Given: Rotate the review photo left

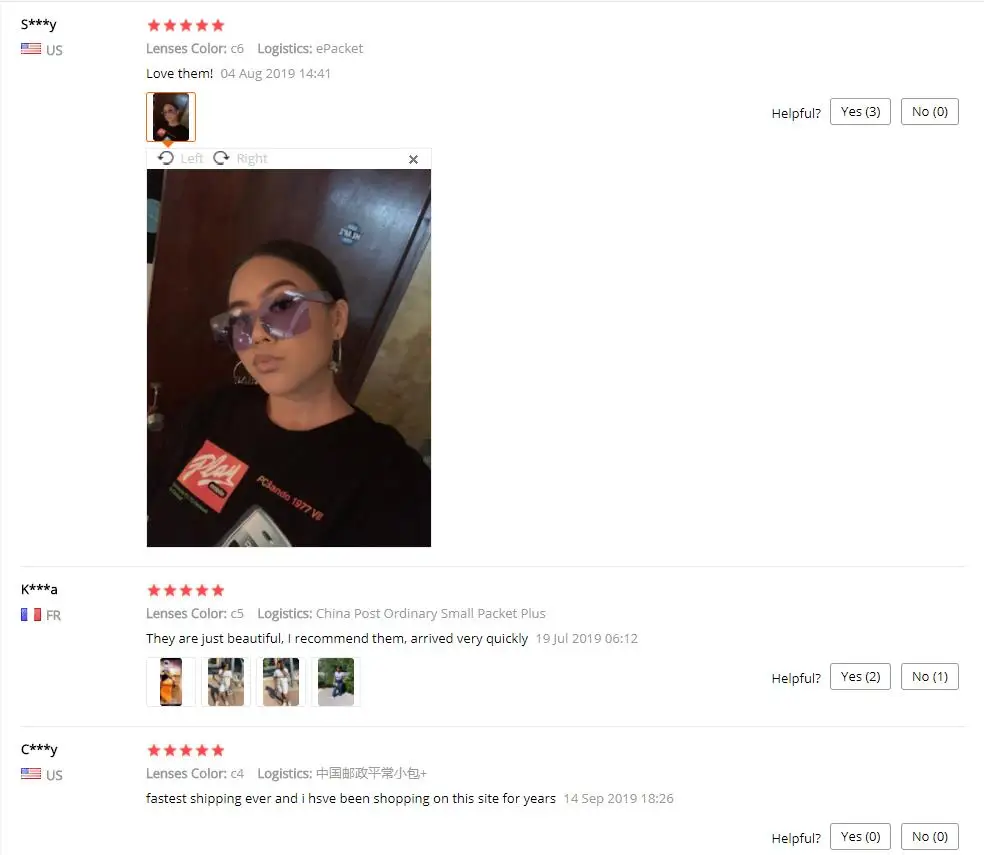Looking at the screenshot, I should [x=180, y=158].
